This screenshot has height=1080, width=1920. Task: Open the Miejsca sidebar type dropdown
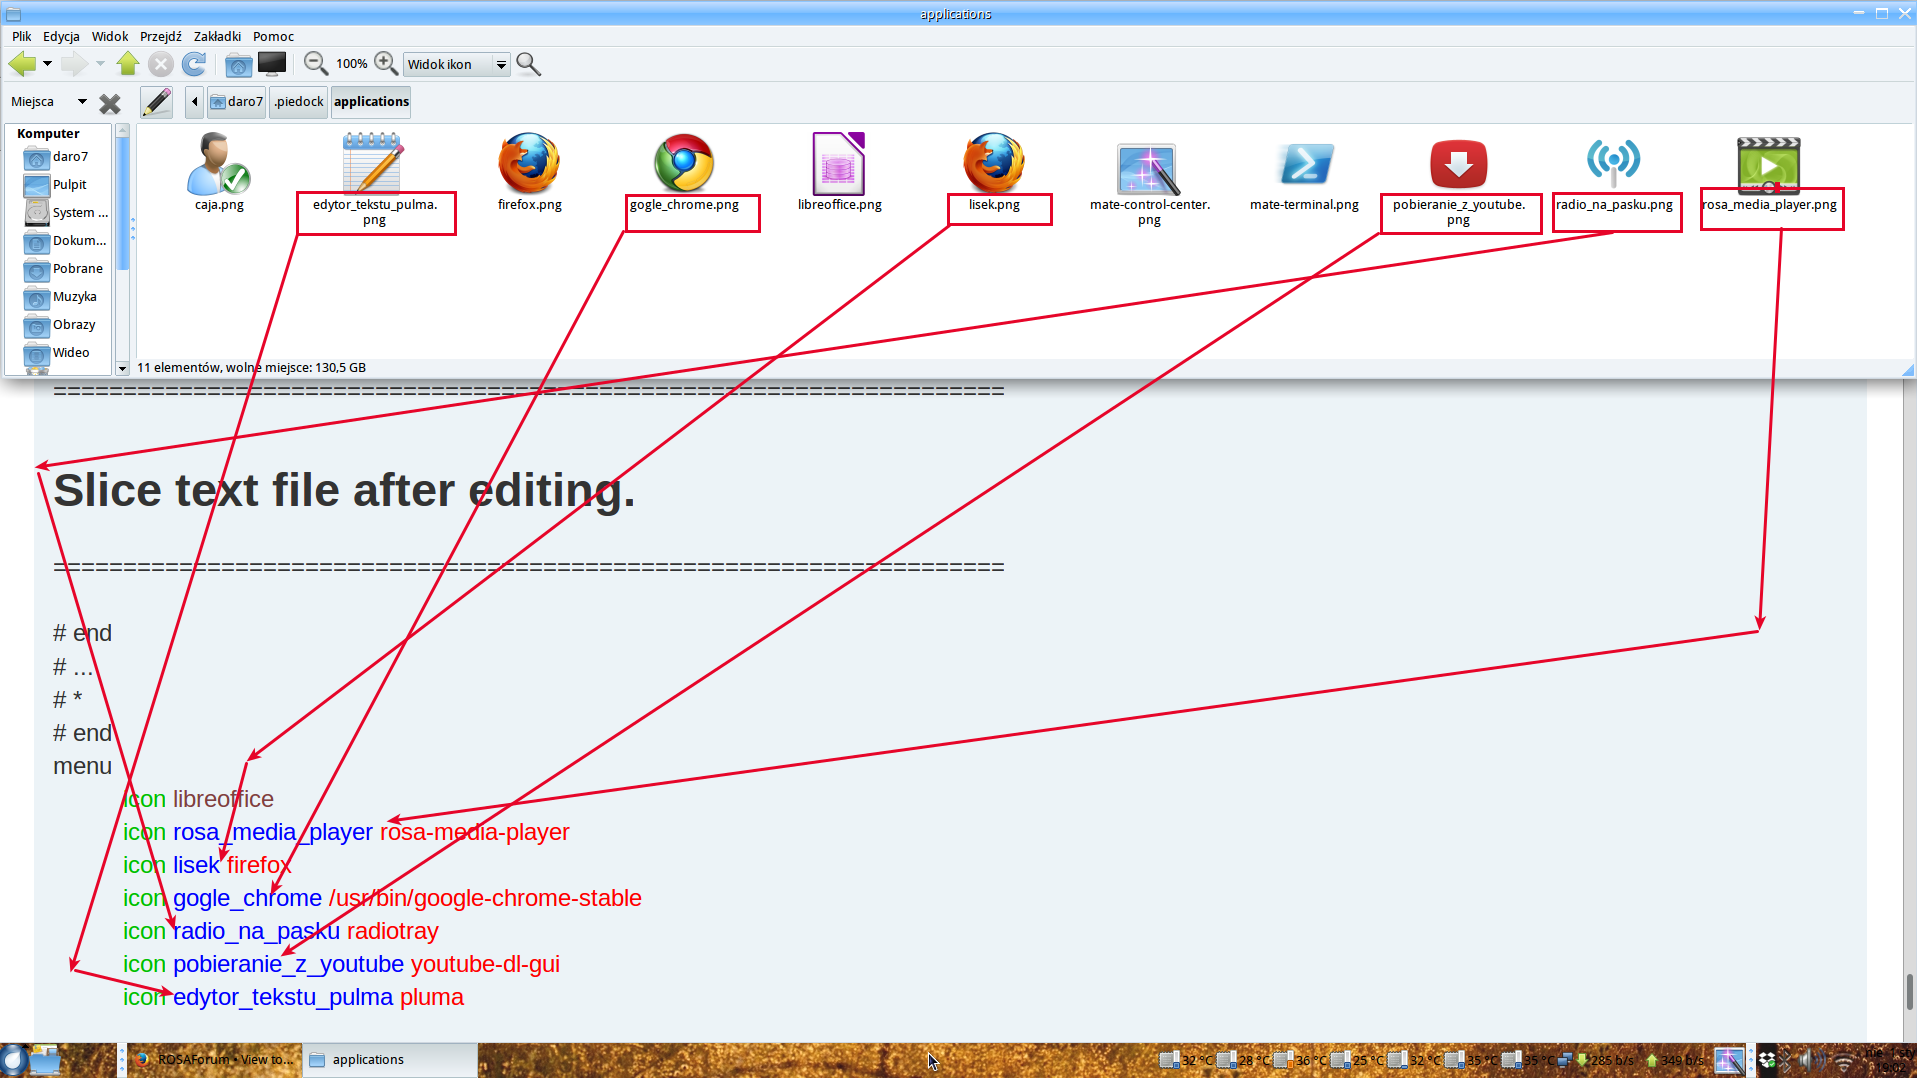(x=82, y=102)
